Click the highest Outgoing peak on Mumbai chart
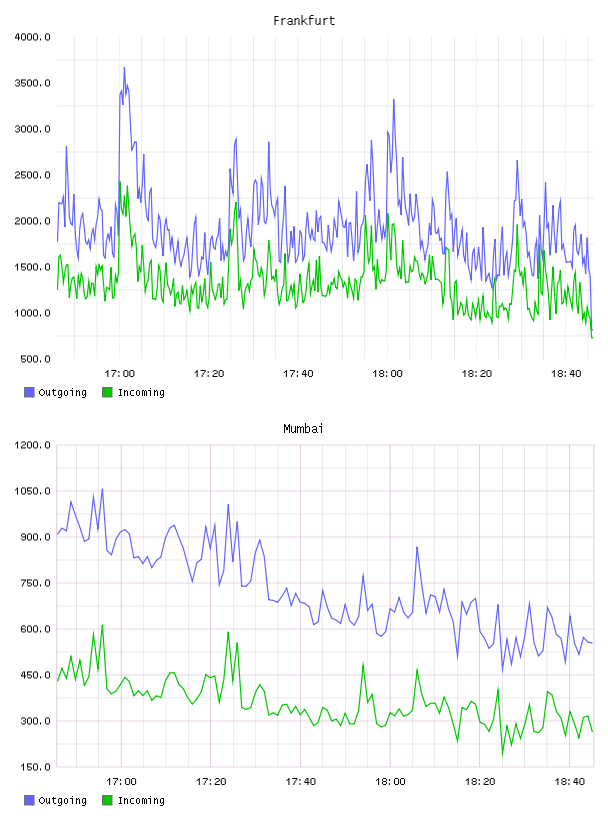 [102, 489]
